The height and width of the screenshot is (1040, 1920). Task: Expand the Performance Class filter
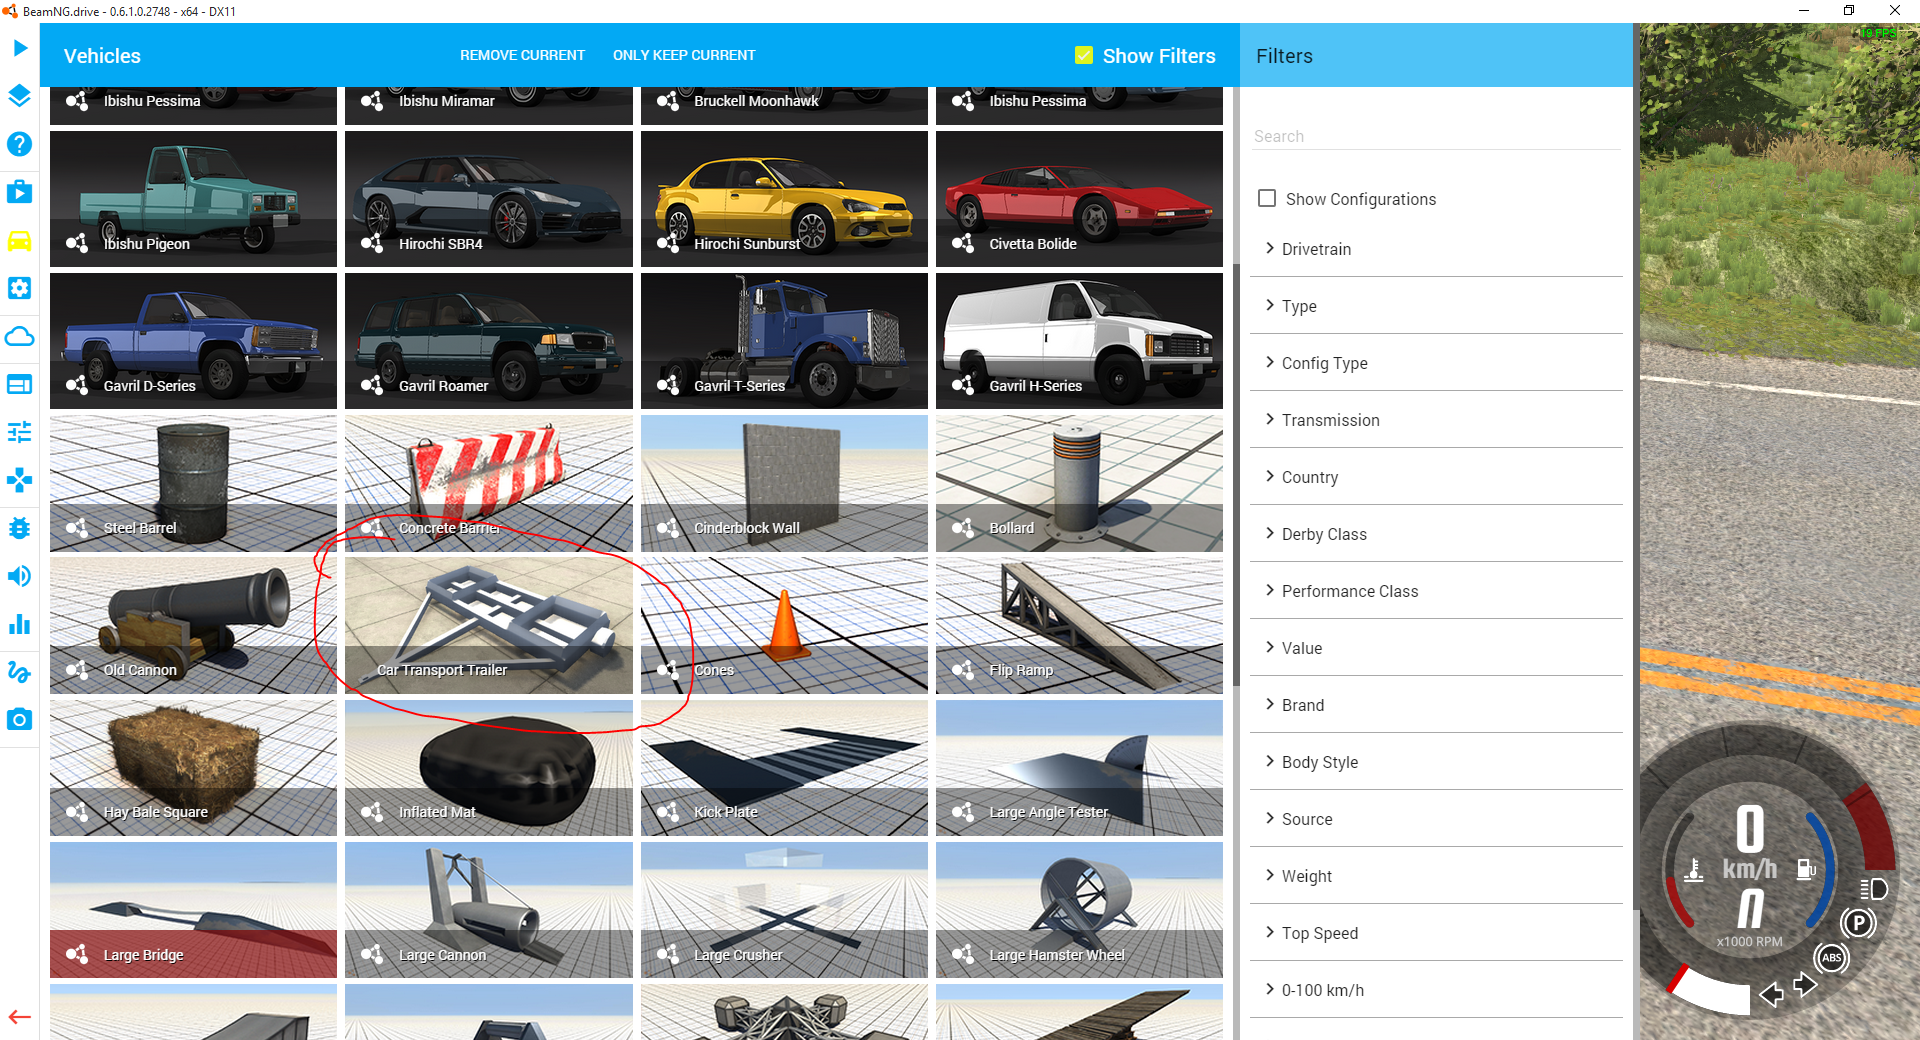point(1436,591)
